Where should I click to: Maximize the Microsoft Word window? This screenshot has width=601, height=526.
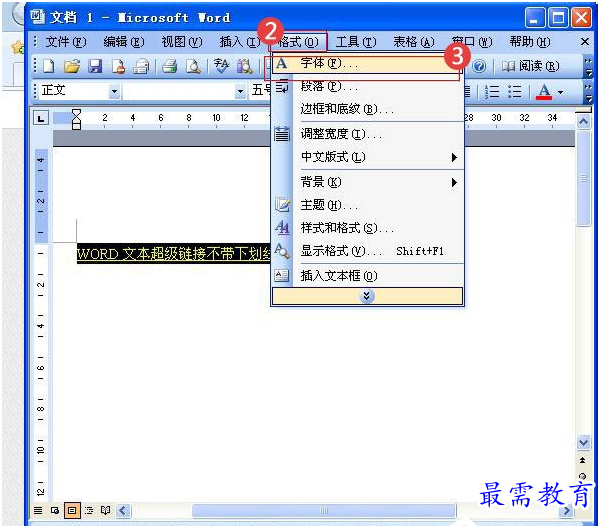[x=558, y=18]
